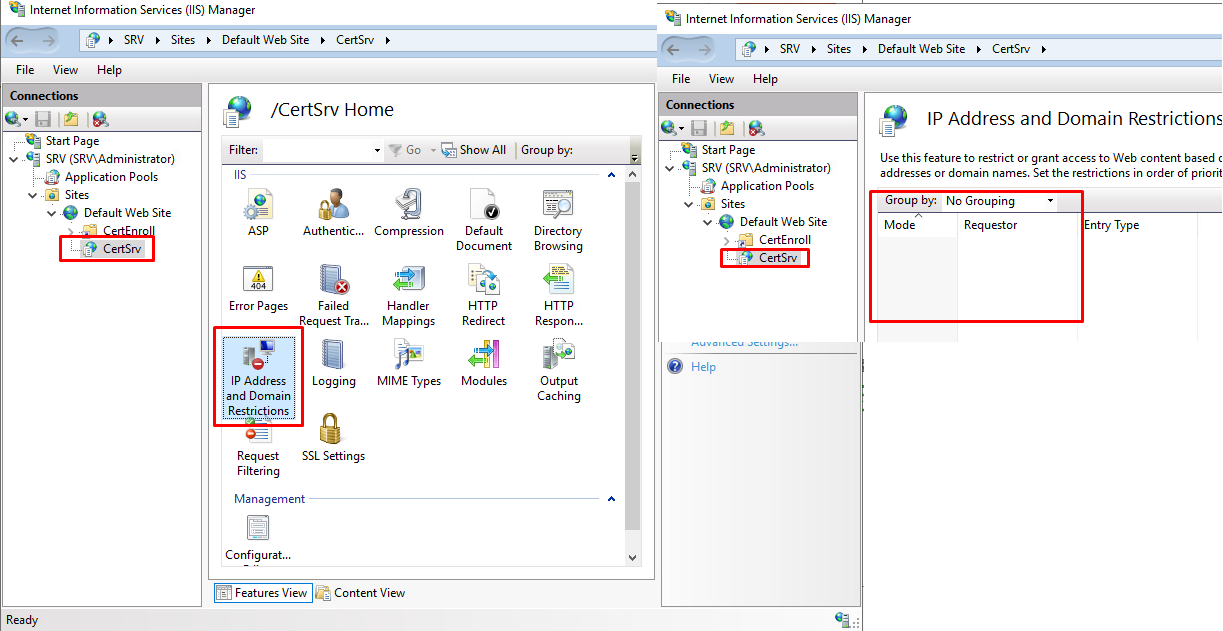The width and height of the screenshot is (1223, 631).
Task: Click the delete connection icon in CertSrv Home window
Action: point(100,119)
